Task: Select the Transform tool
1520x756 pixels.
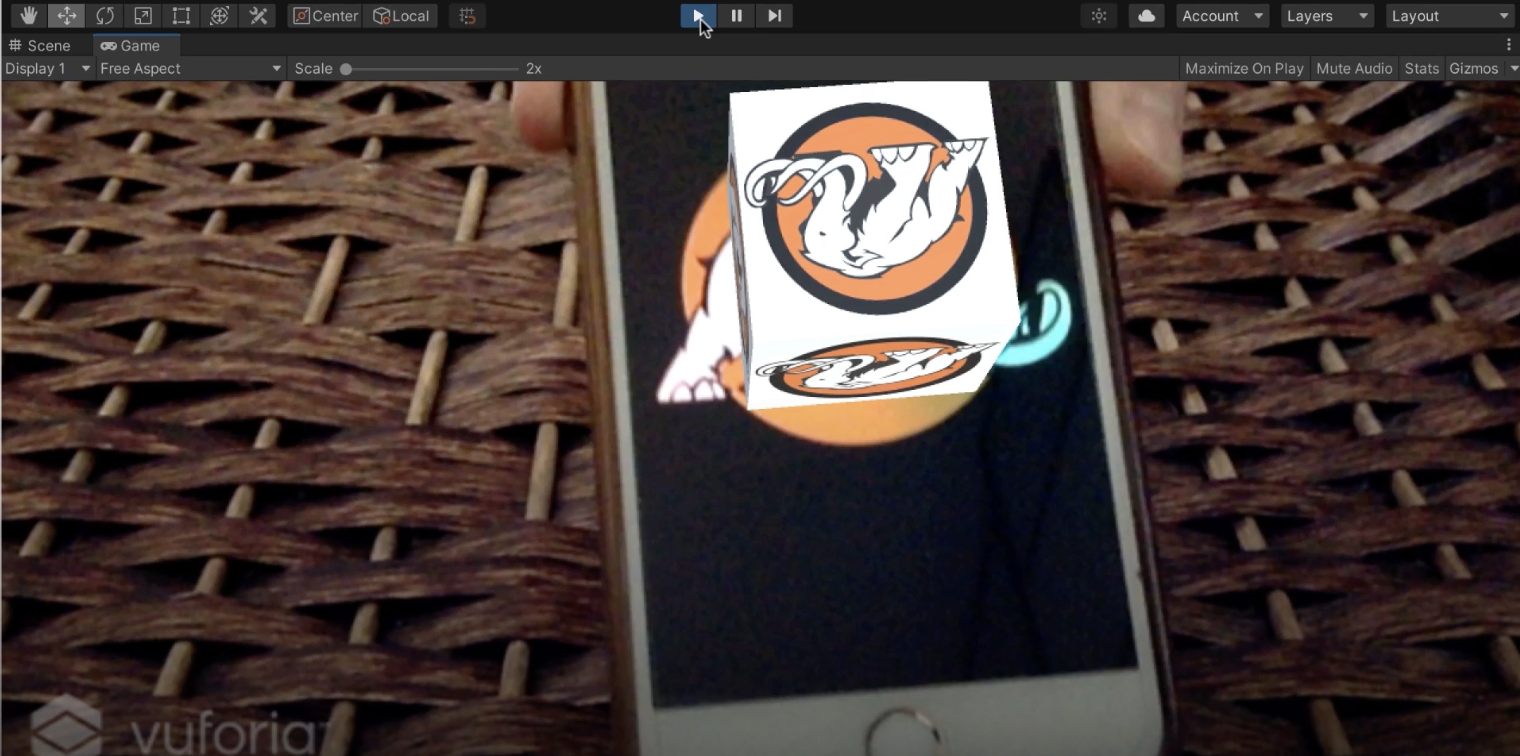Action: (x=219, y=16)
